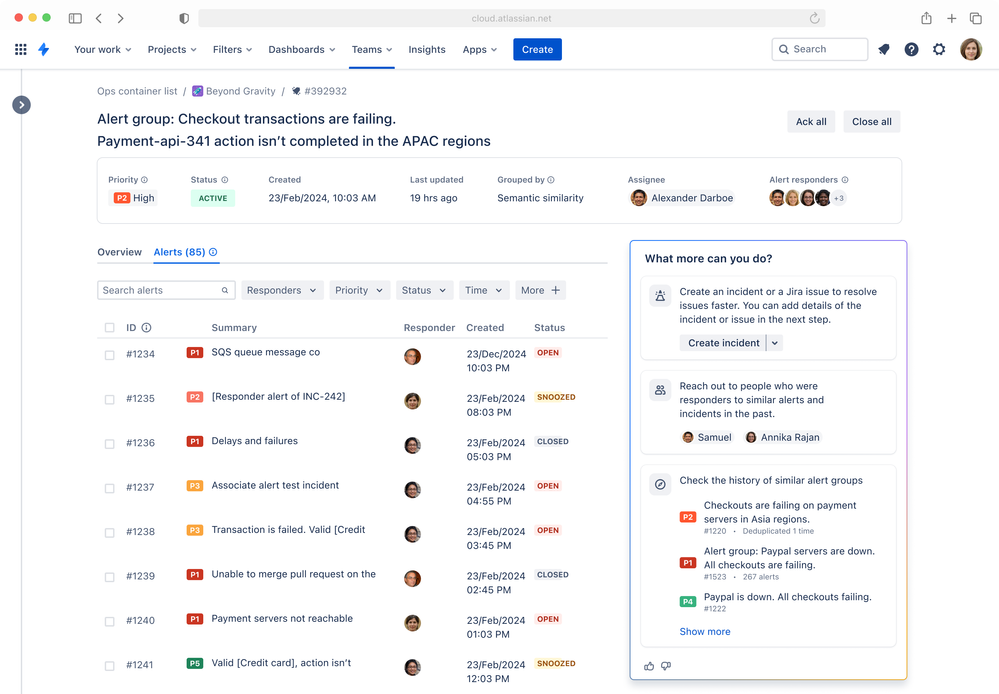The image size is (999, 694).
Task: Open the Safari share icon
Action: (x=926, y=18)
